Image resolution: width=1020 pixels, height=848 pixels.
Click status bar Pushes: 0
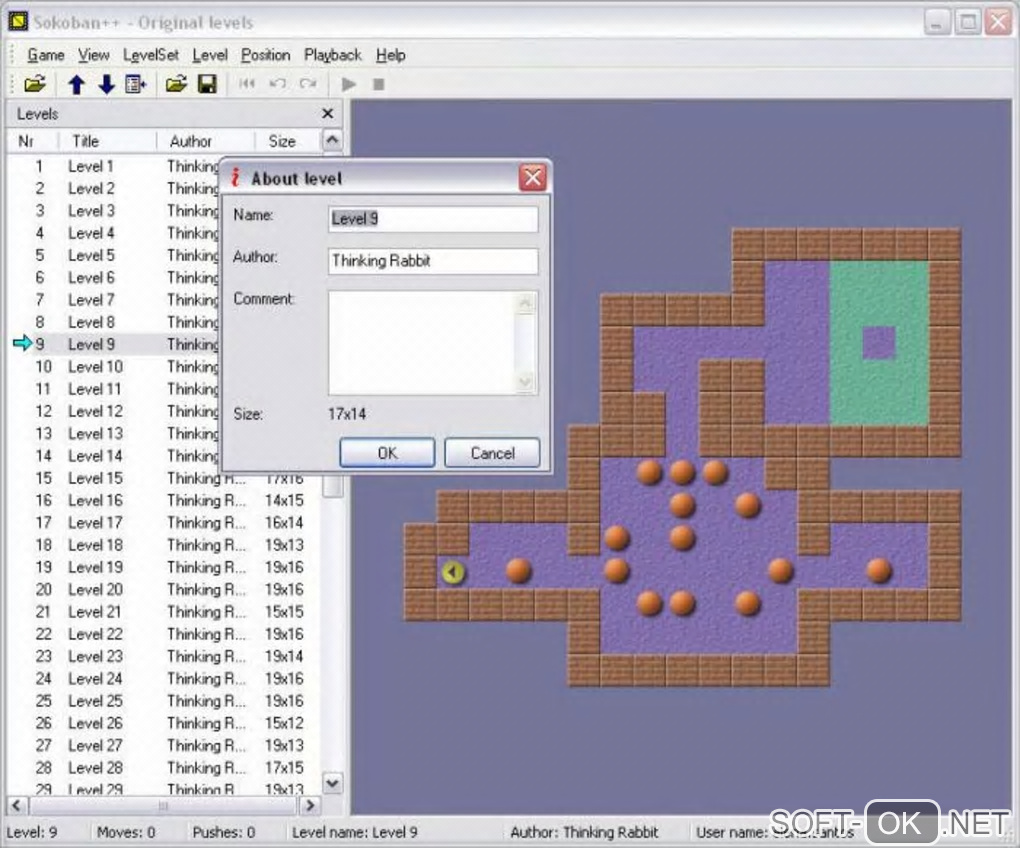[x=223, y=832]
